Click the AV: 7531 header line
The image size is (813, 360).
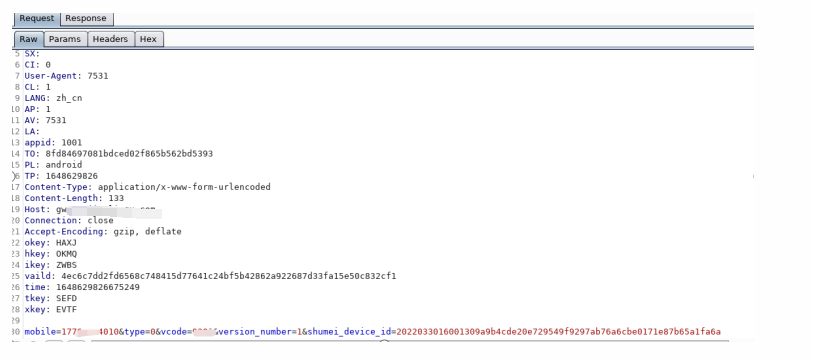45,120
